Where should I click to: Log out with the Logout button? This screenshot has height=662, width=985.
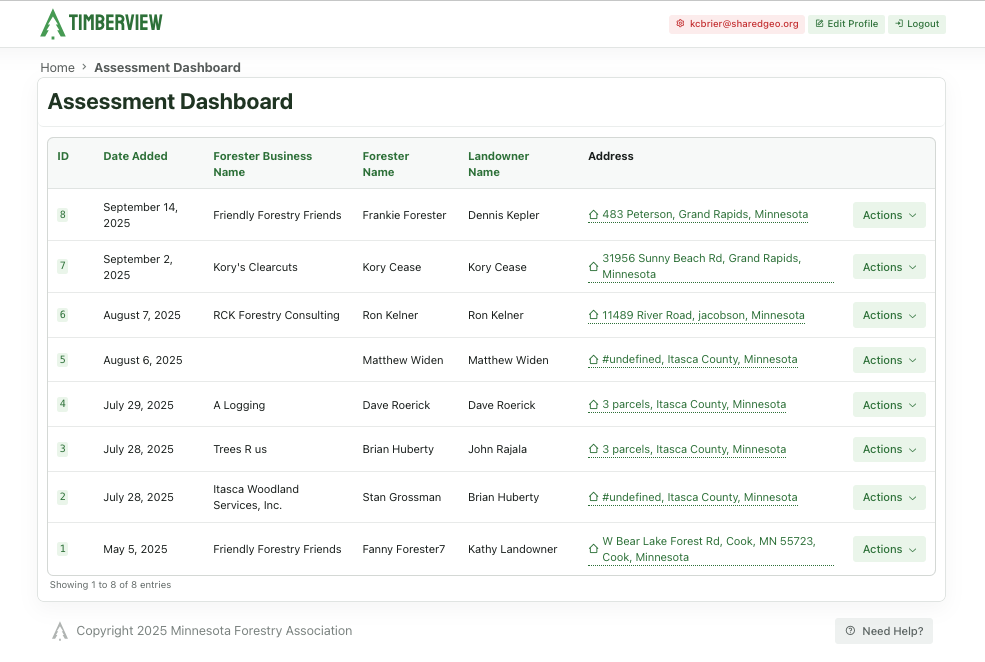tap(917, 24)
